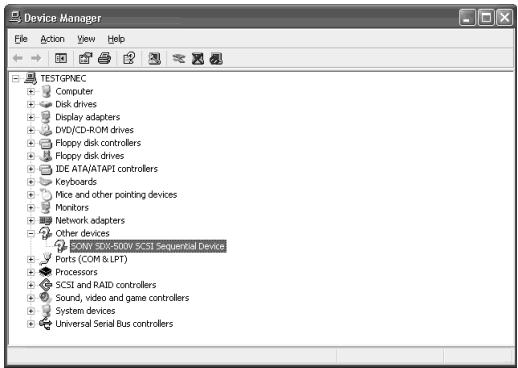Viewport: 518px width, 368px height.
Task: Expand the System devices node
Action: 31,311
